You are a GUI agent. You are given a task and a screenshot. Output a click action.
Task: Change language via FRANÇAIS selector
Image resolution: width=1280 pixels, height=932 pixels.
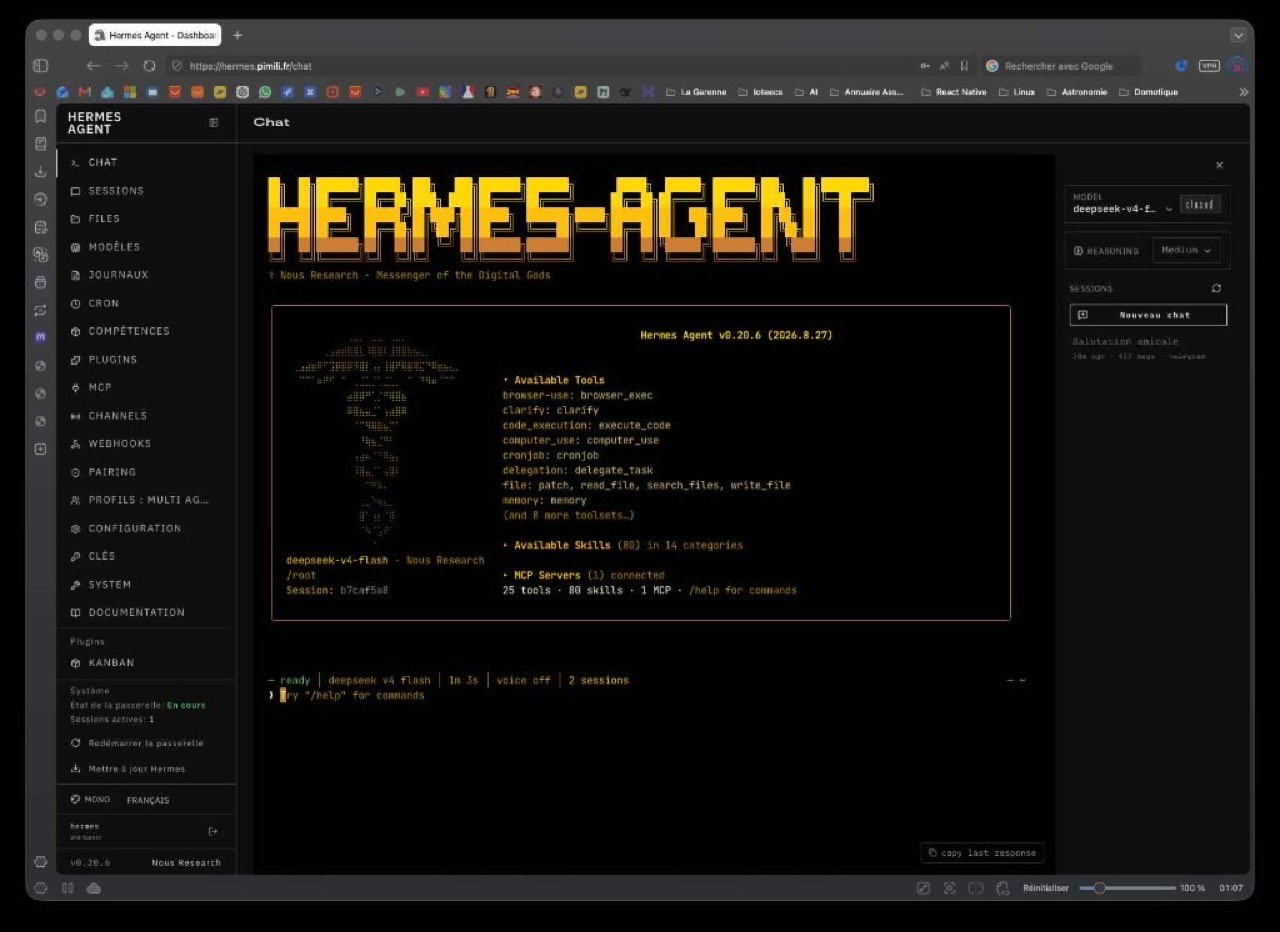click(x=148, y=800)
